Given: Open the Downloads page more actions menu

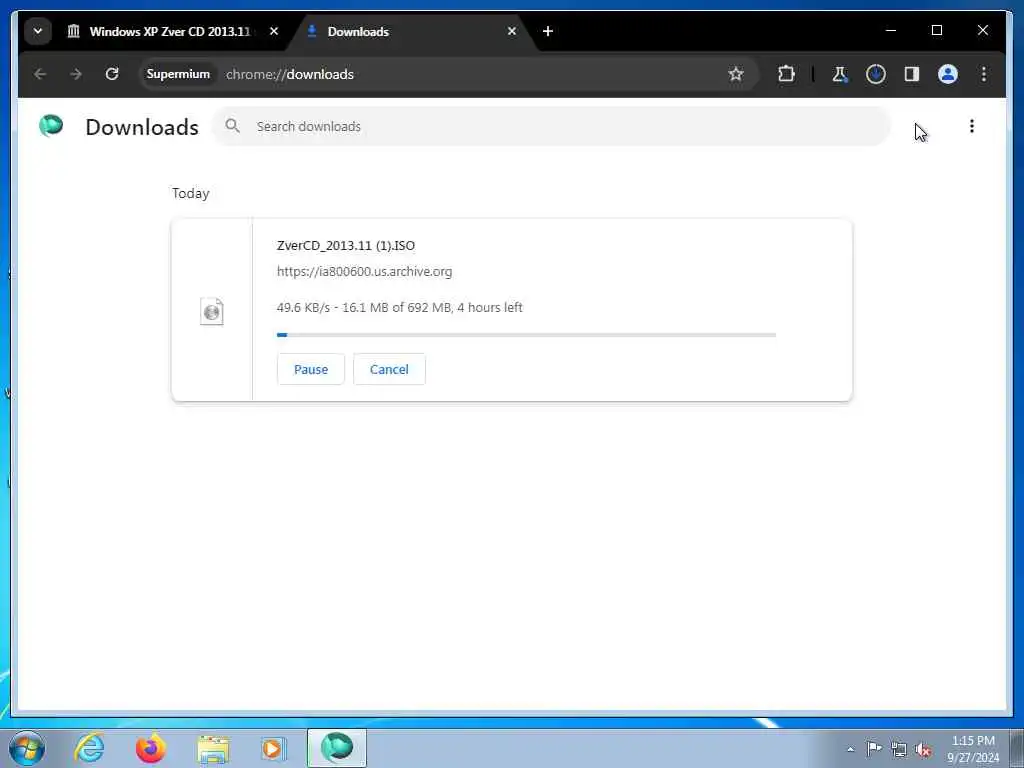Looking at the screenshot, I should click(x=972, y=126).
